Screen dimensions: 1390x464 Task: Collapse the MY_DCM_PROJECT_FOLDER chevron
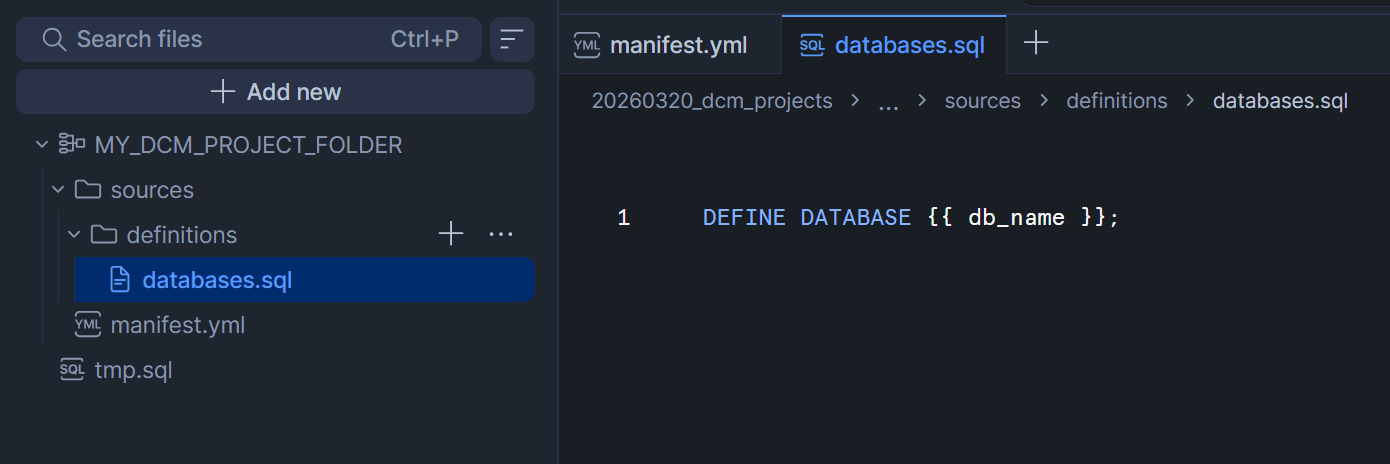pos(41,145)
